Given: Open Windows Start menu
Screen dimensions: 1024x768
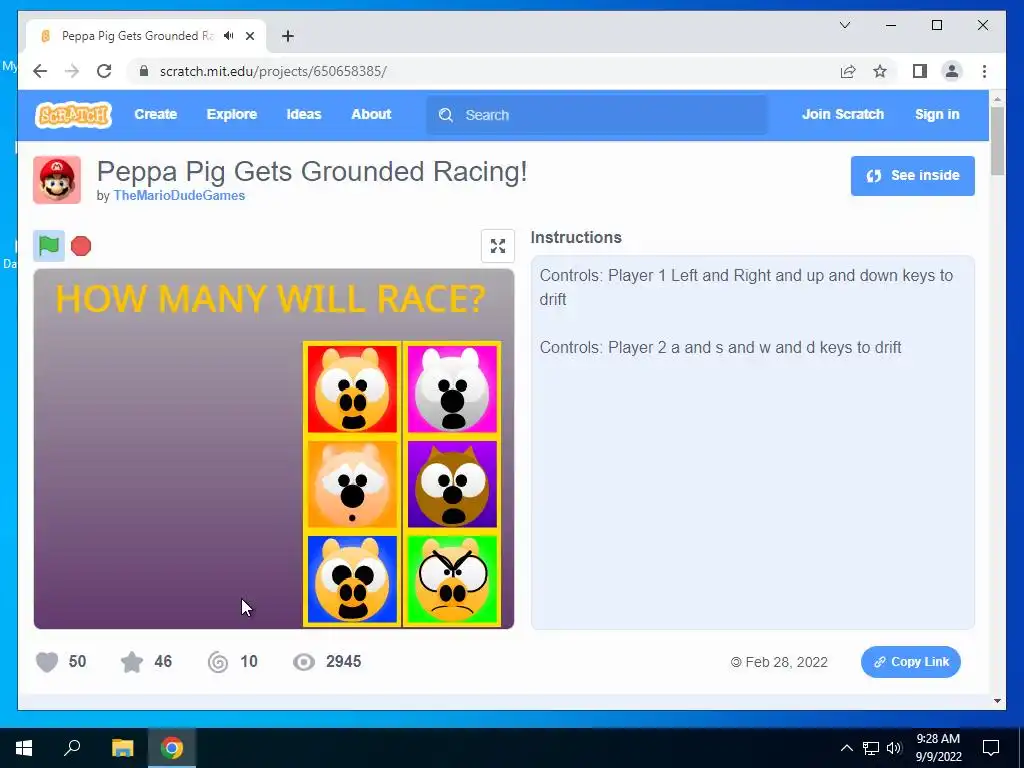Looking at the screenshot, I should [x=24, y=748].
